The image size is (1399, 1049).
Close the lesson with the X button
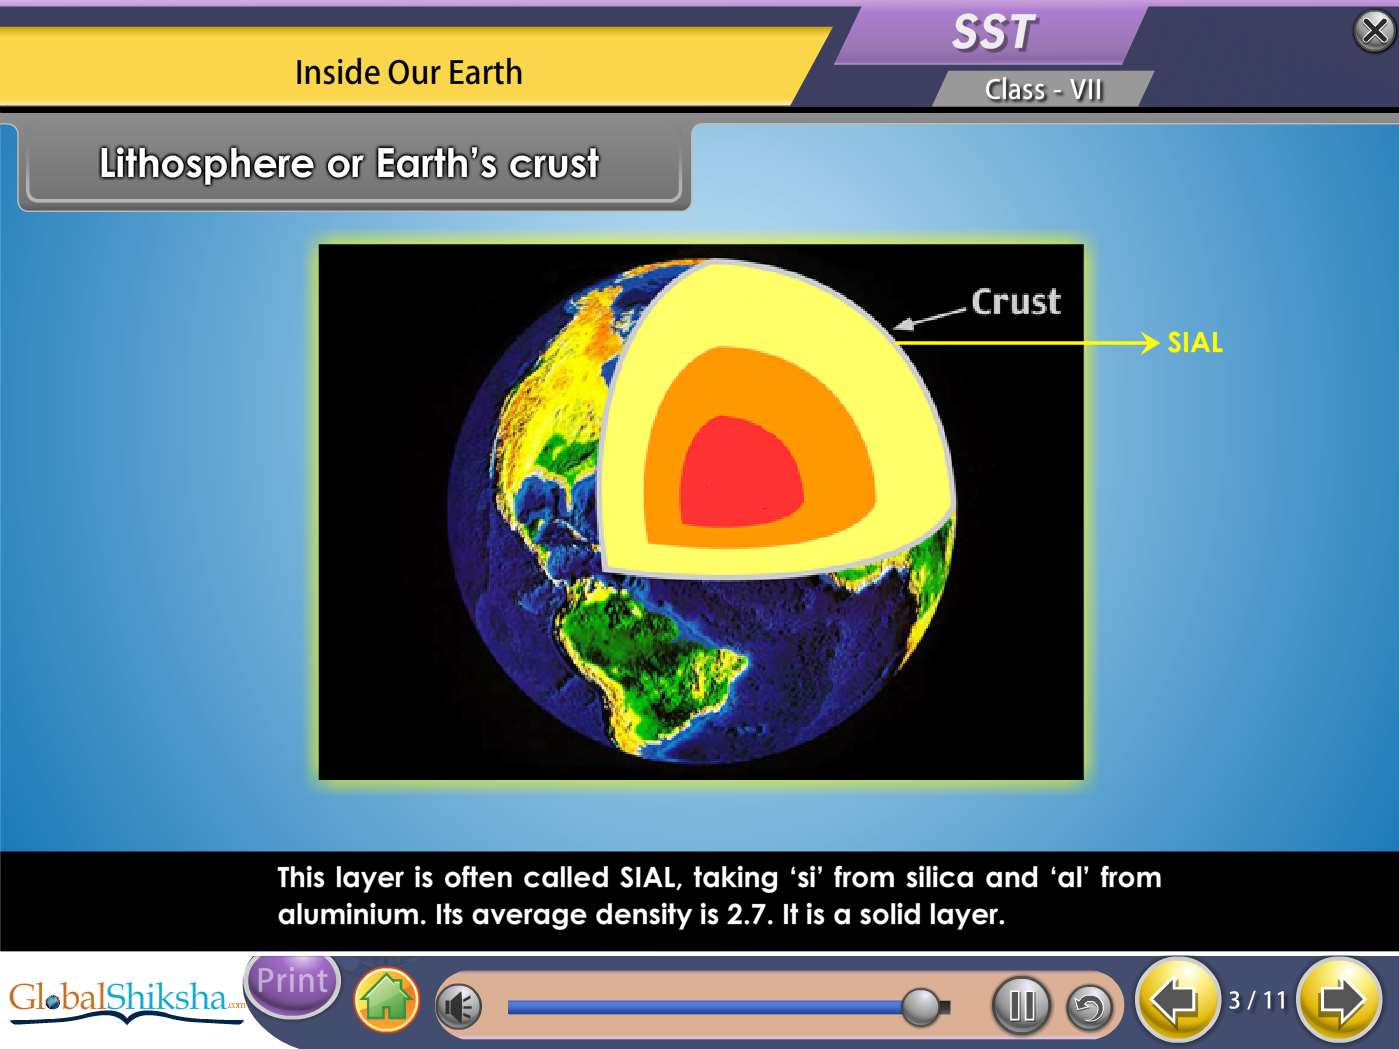(1375, 31)
